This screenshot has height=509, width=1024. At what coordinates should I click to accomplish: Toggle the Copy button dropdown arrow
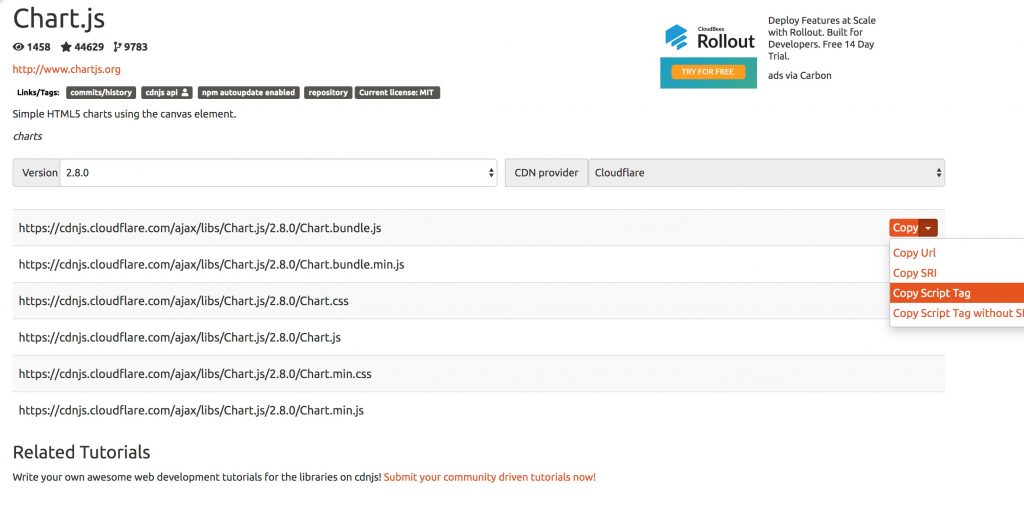coord(928,228)
